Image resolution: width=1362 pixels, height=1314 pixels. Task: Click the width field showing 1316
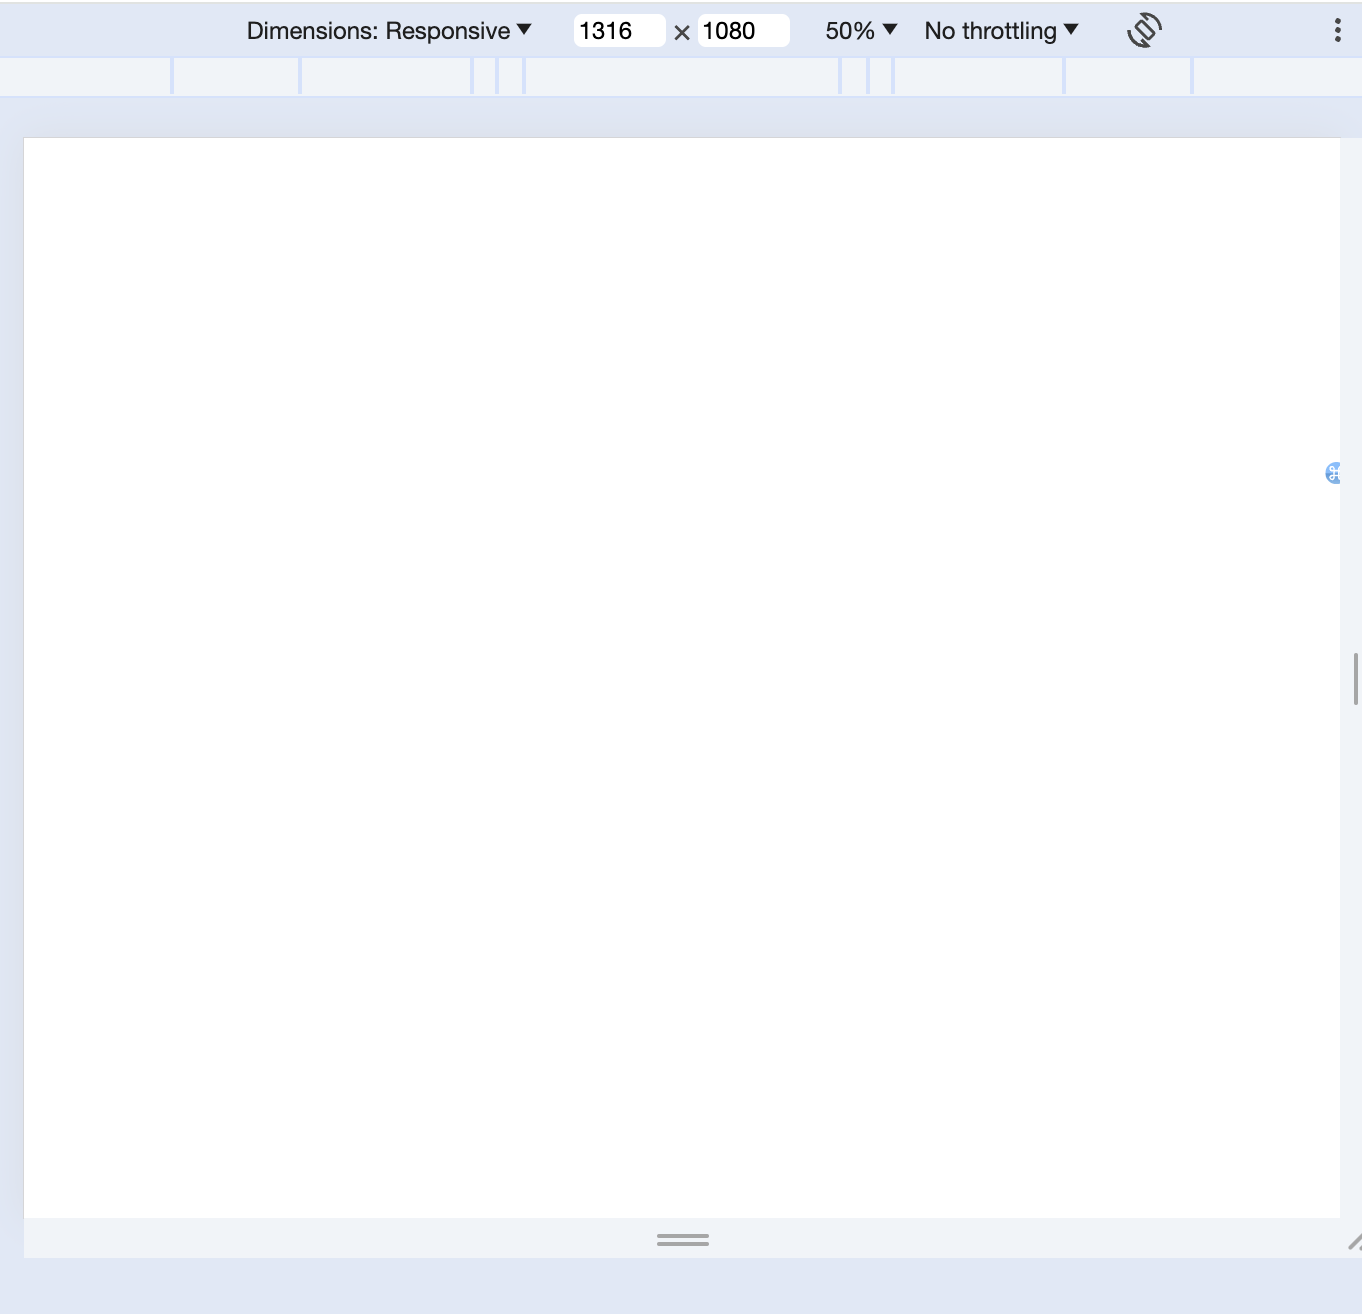click(x=618, y=31)
